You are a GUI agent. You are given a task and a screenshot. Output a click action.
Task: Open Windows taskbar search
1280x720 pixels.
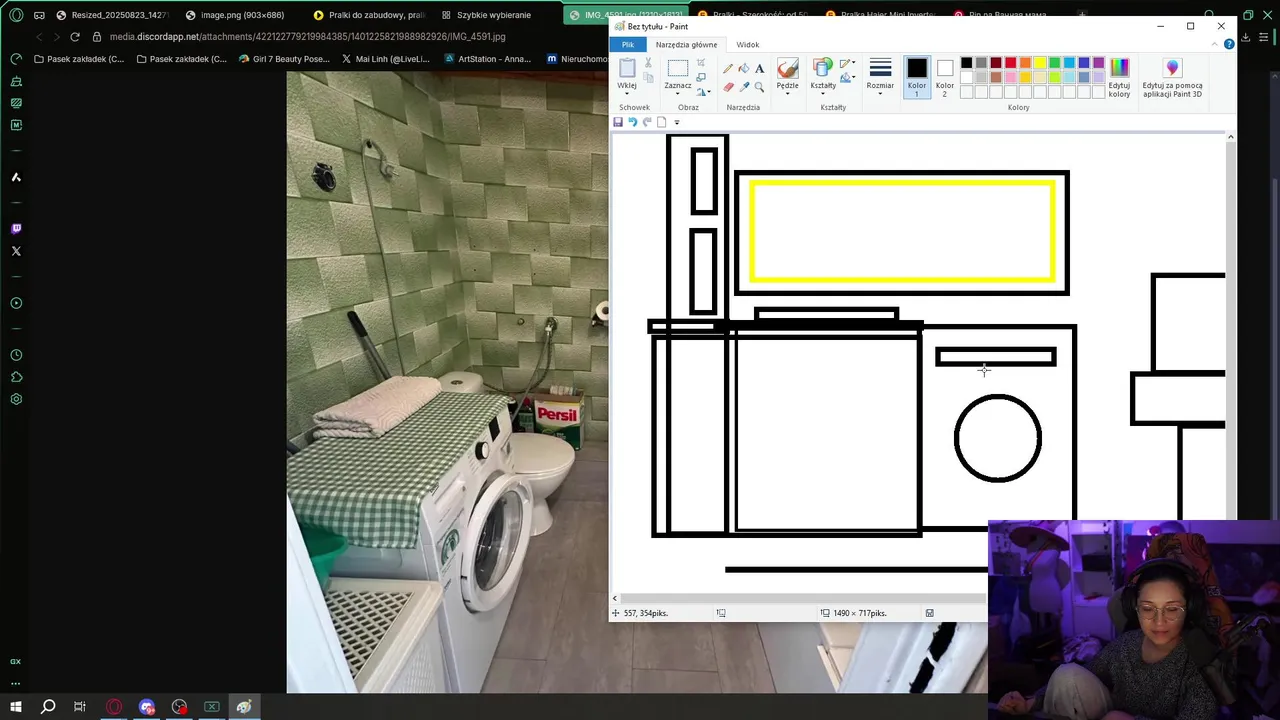point(48,707)
